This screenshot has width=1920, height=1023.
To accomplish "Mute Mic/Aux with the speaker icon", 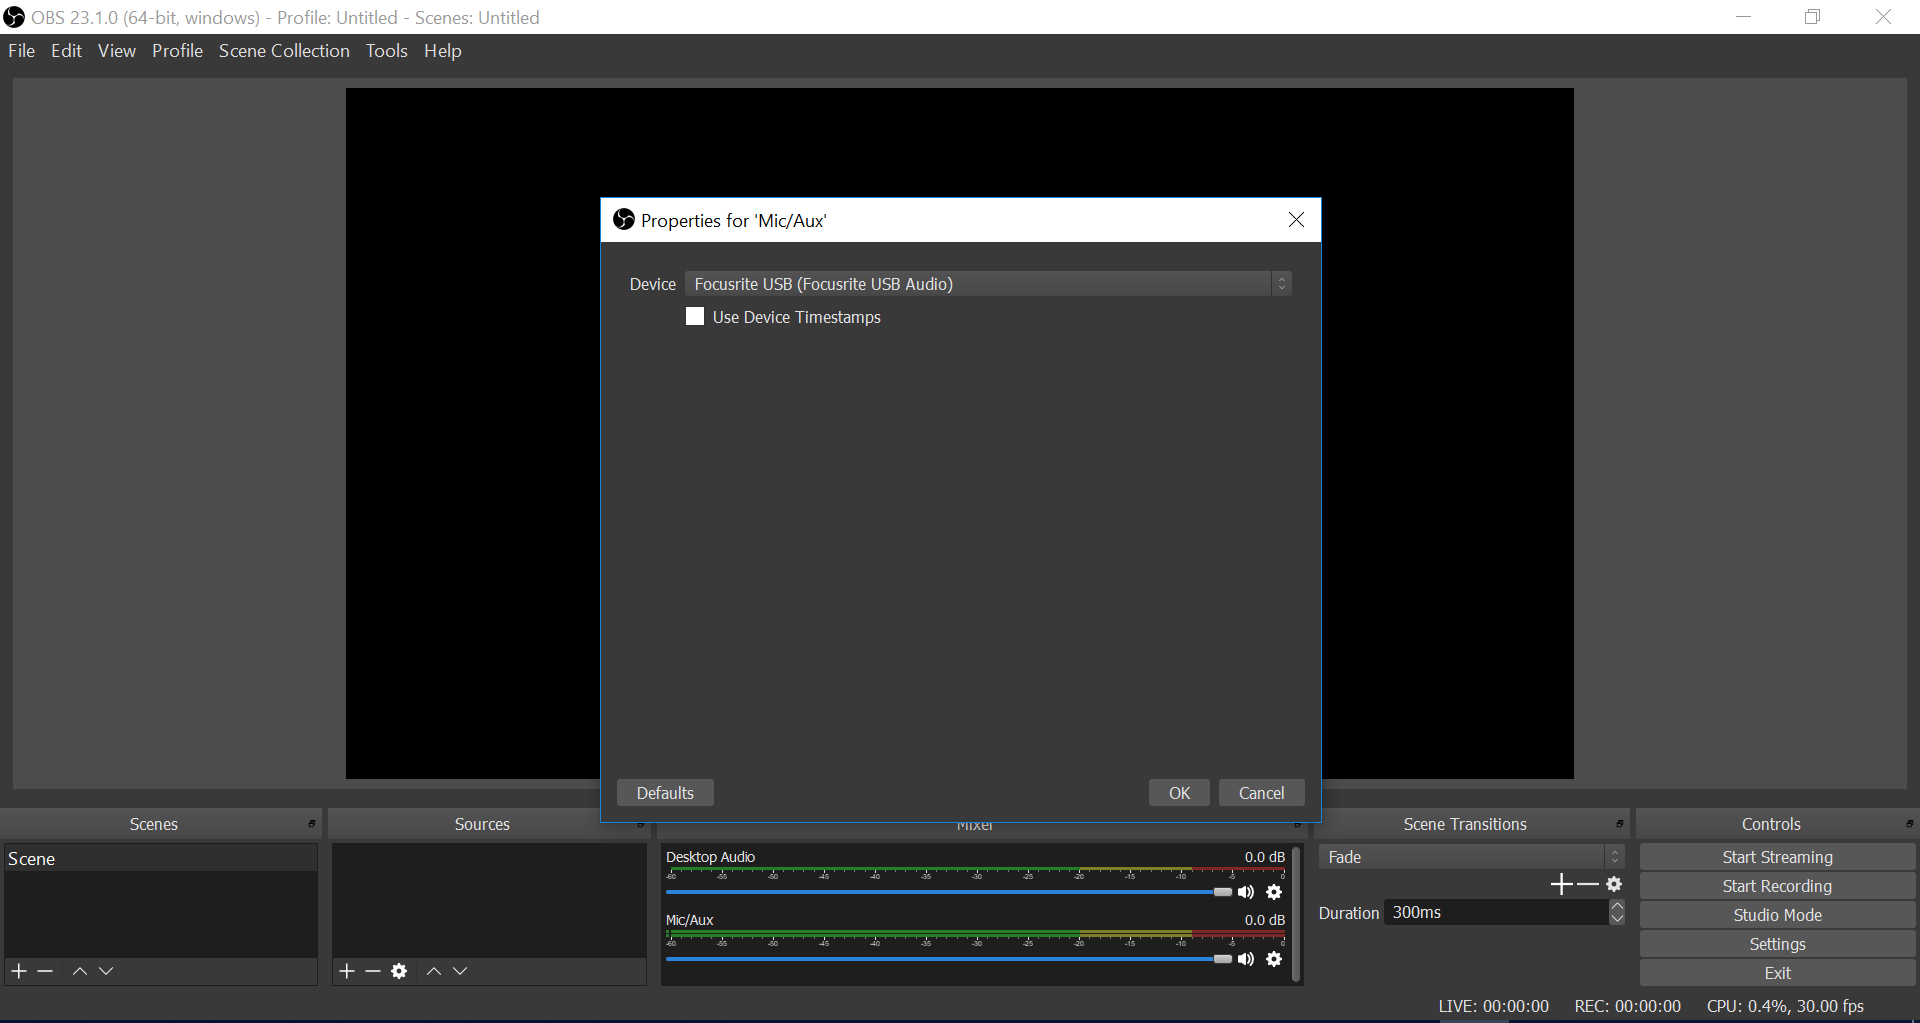I will click(x=1246, y=959).
